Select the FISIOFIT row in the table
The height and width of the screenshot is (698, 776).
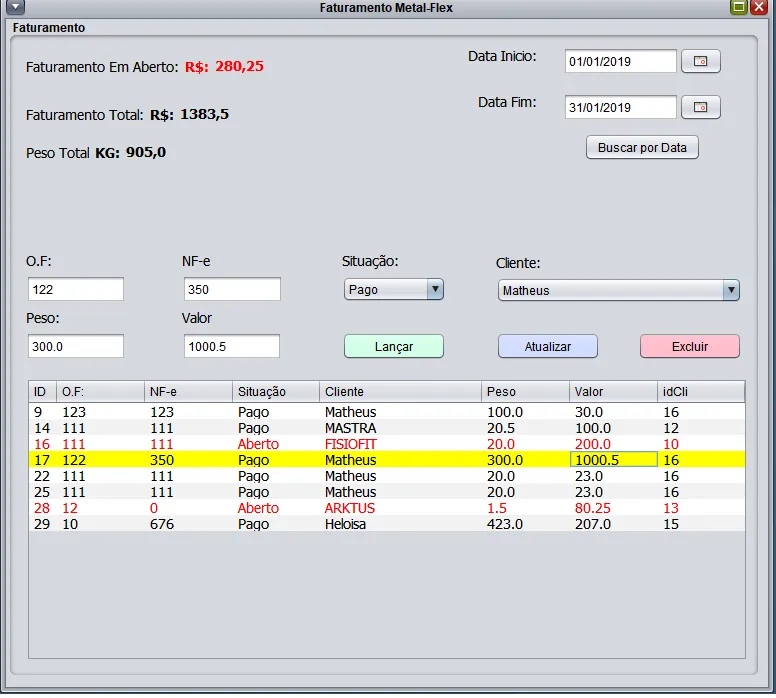tap(351, 444)
